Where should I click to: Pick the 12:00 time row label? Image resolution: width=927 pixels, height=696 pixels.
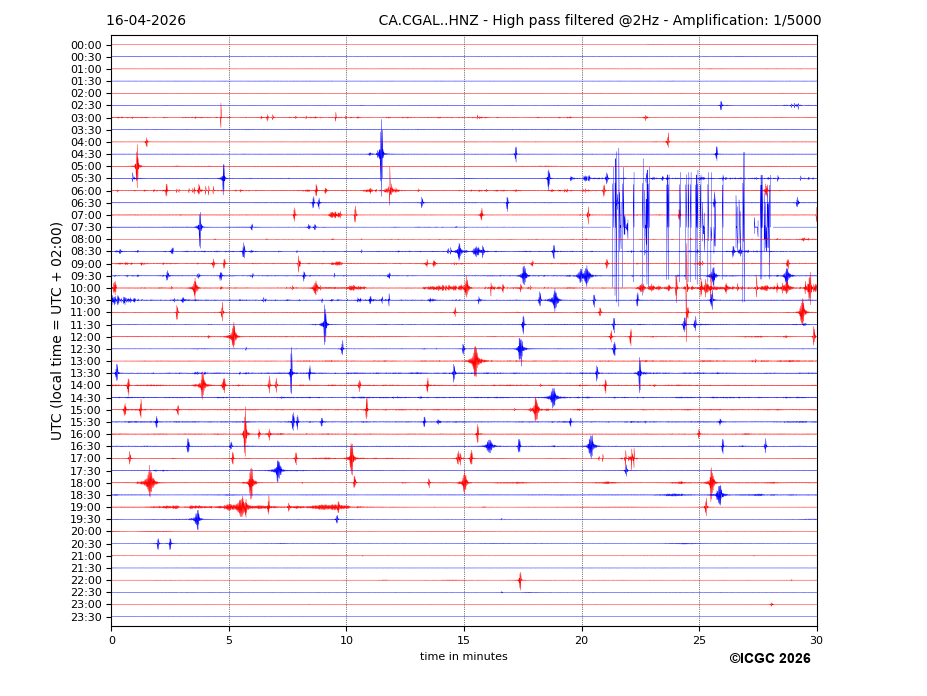click(86, 337)
